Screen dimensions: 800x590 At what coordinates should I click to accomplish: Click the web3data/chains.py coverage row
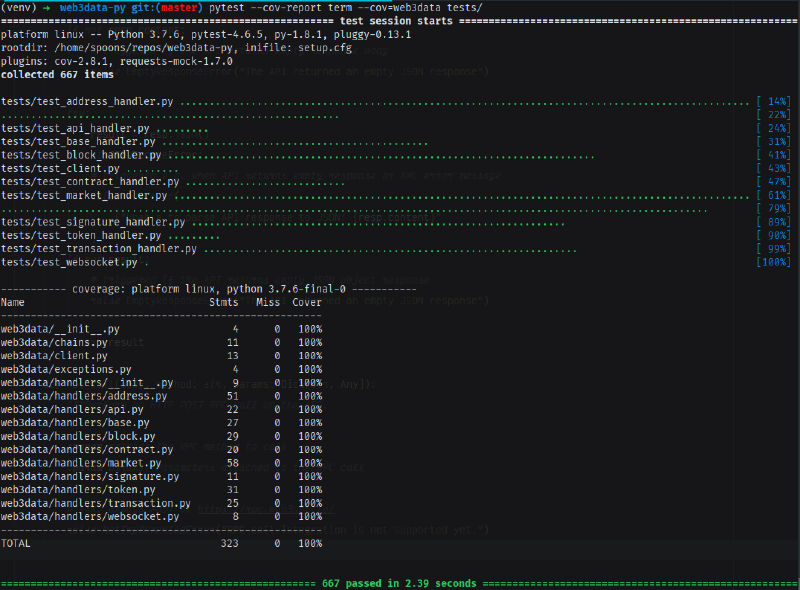[x=161, y=342]
